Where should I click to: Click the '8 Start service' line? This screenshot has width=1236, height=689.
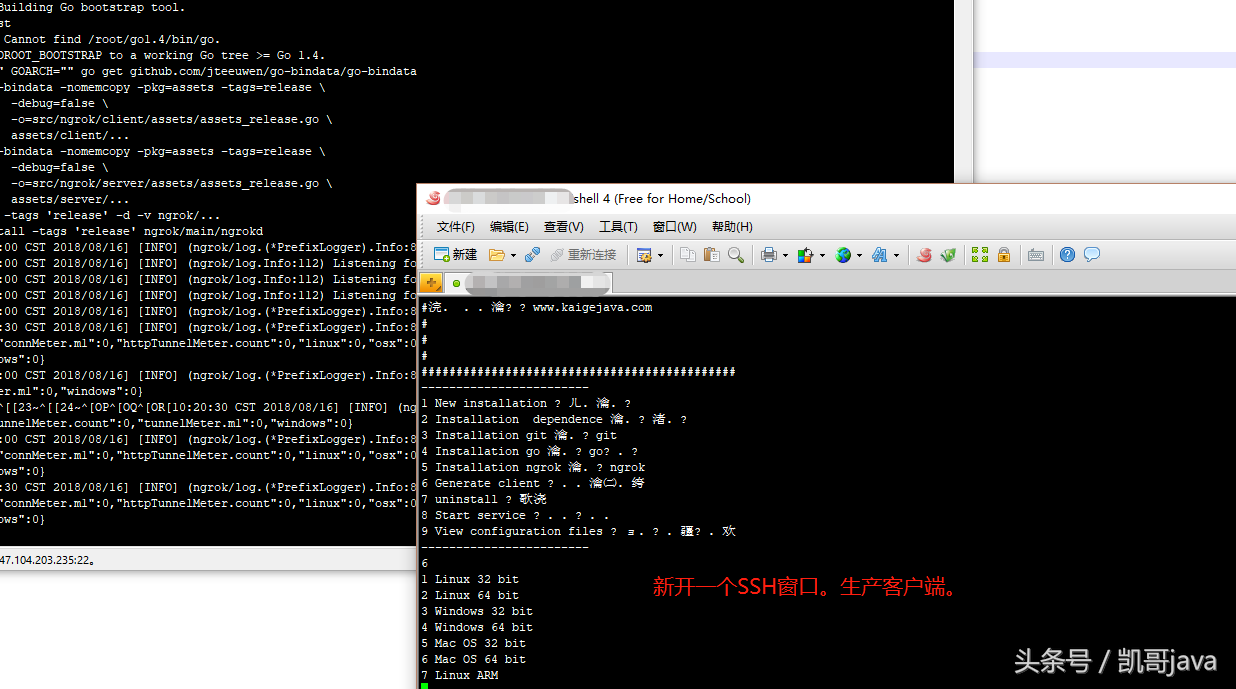pos(515,516)
